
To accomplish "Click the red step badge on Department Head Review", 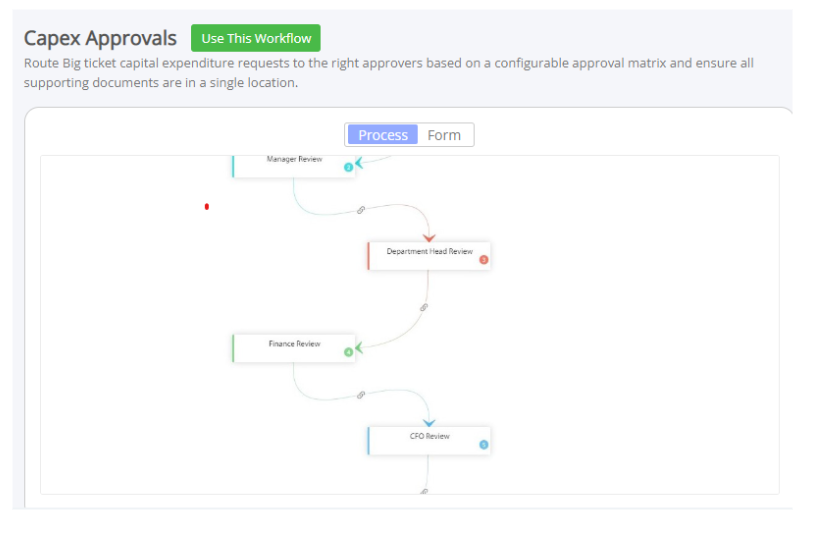I will 484,260.
